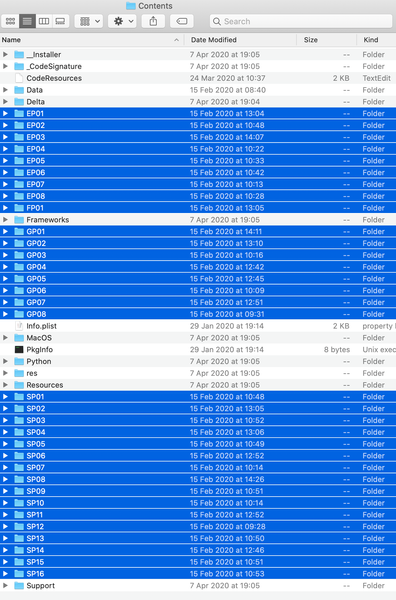Switch to gallery view mode
The image size is (396, 600).
(60, 21)
